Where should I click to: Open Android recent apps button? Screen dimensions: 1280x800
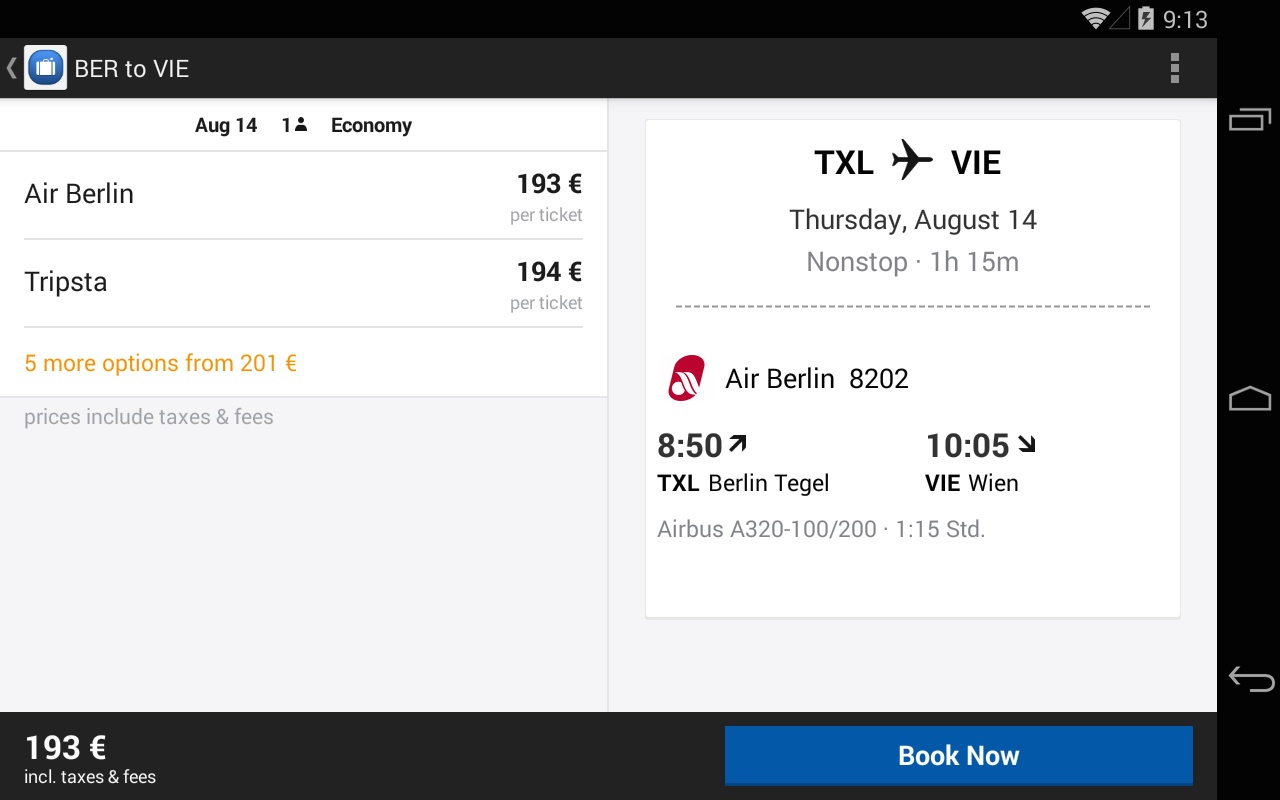pos(1249,120)
